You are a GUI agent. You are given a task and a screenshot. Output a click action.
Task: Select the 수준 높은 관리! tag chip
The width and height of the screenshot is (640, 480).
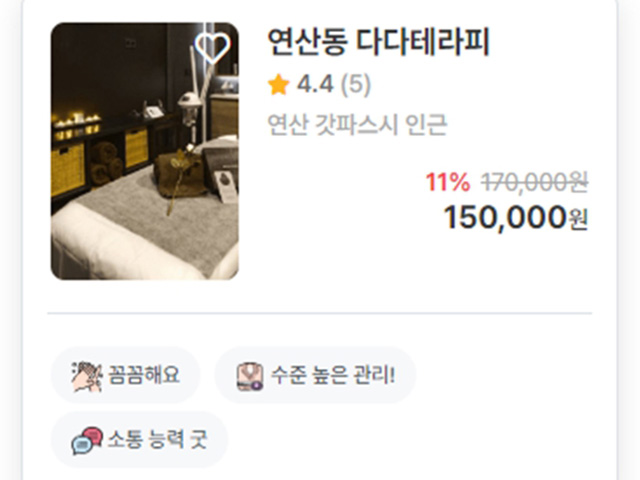point(315,375)
